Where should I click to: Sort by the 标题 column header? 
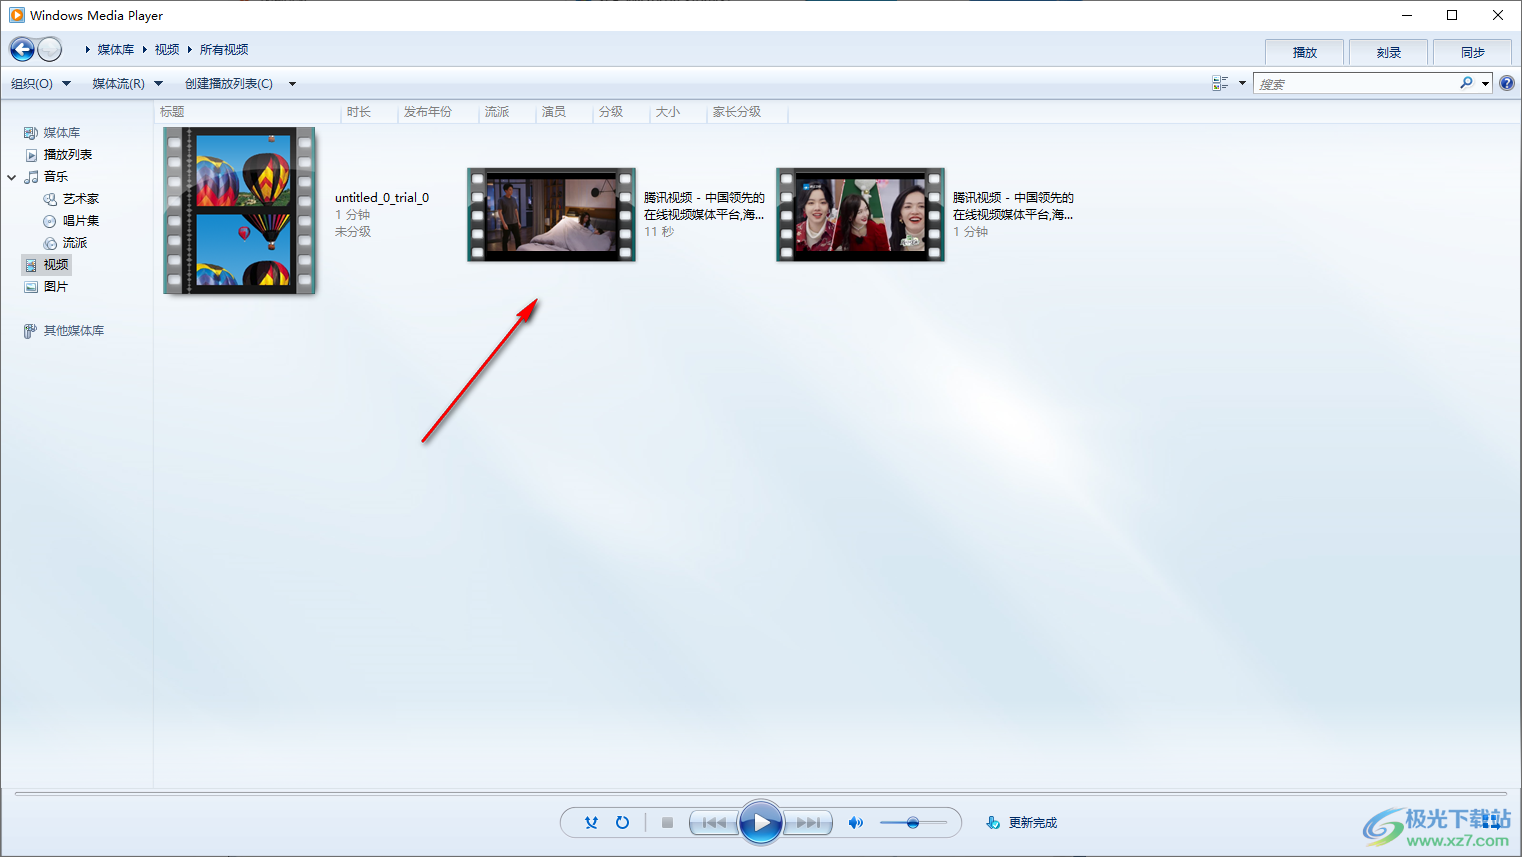point(248,112)
